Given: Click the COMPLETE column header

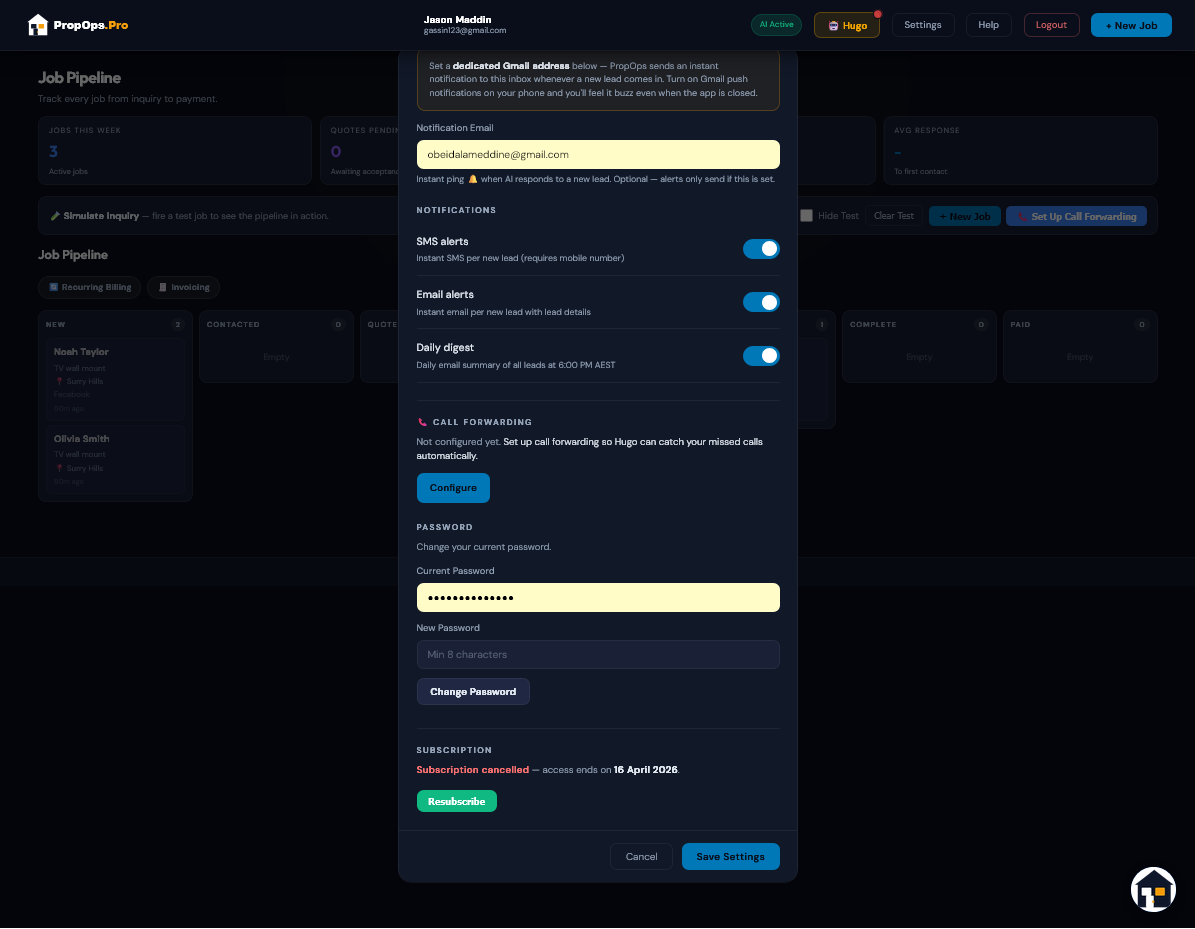Looking at the screenshot, I should 873,325.
